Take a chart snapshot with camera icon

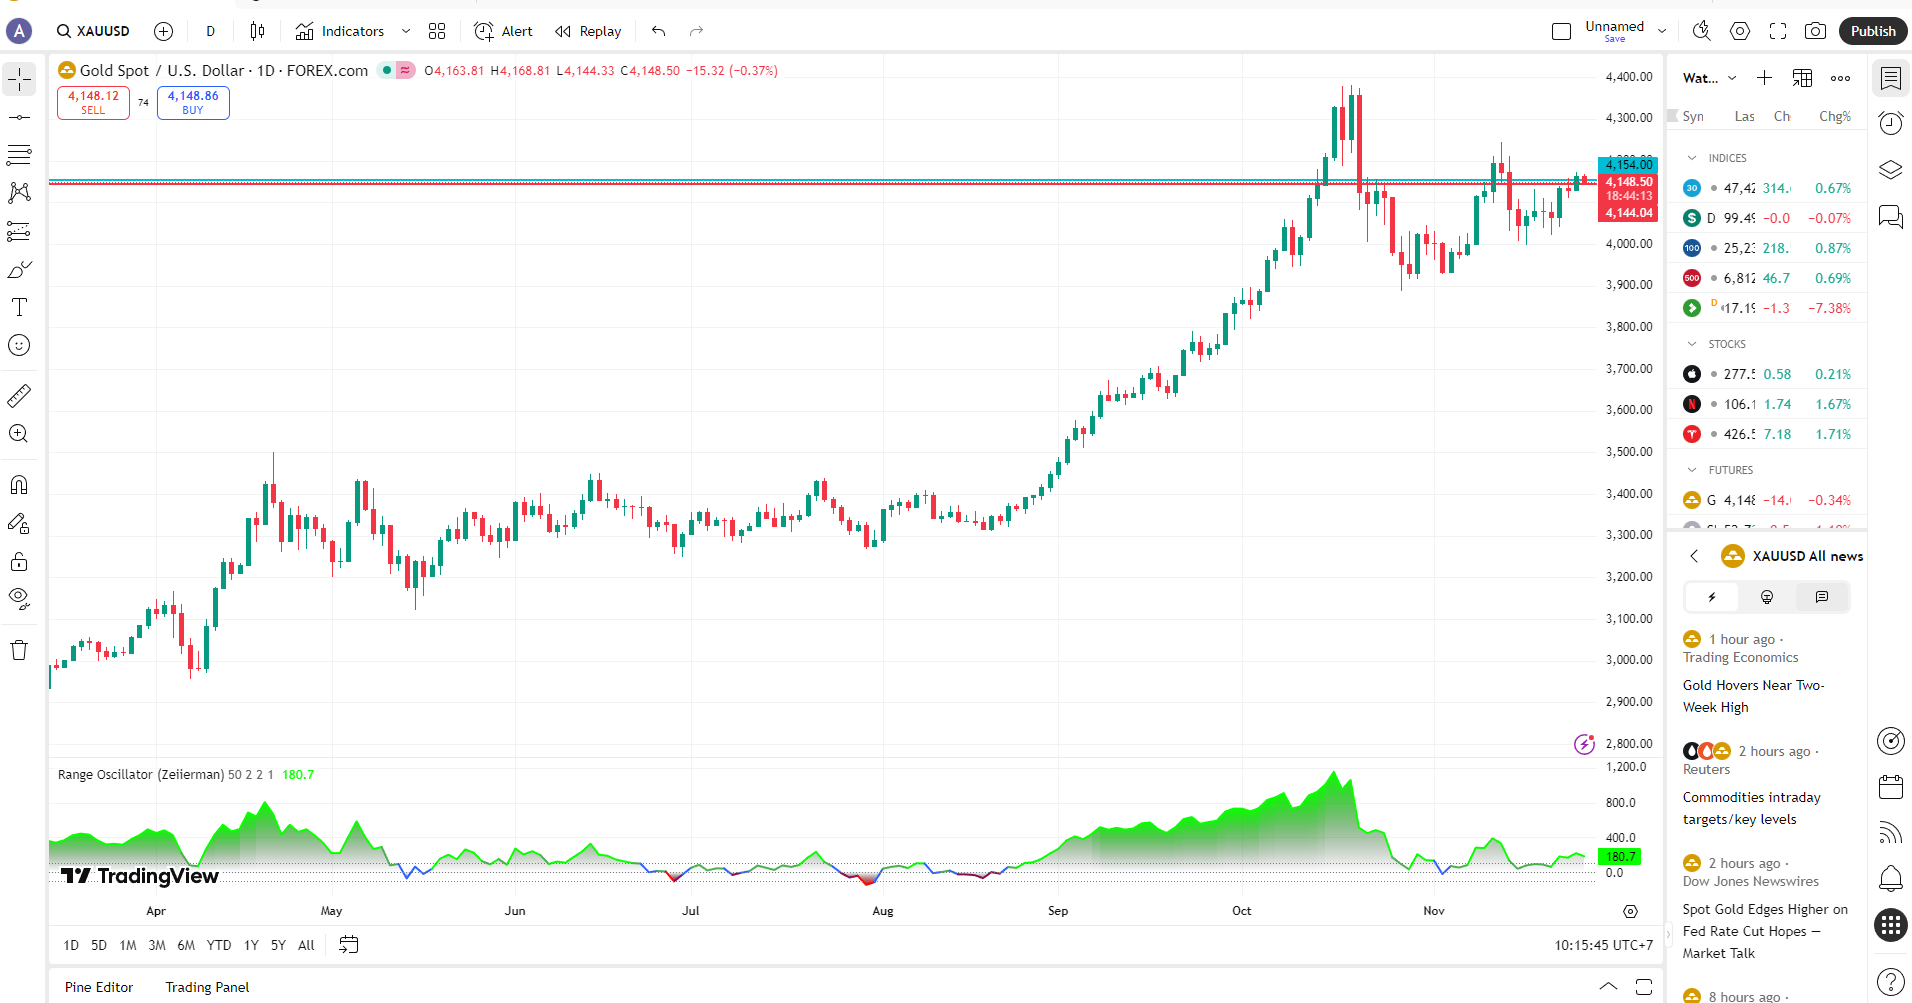coord(1815,31)
